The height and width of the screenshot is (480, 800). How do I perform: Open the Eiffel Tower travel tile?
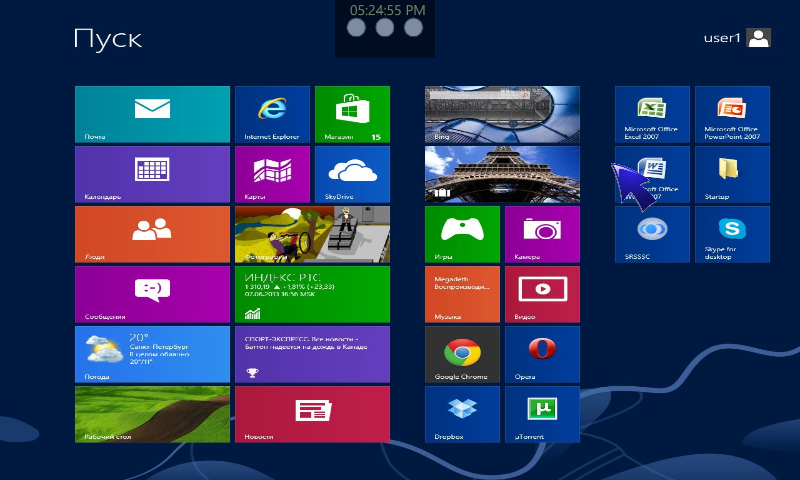tap(502, 174)
